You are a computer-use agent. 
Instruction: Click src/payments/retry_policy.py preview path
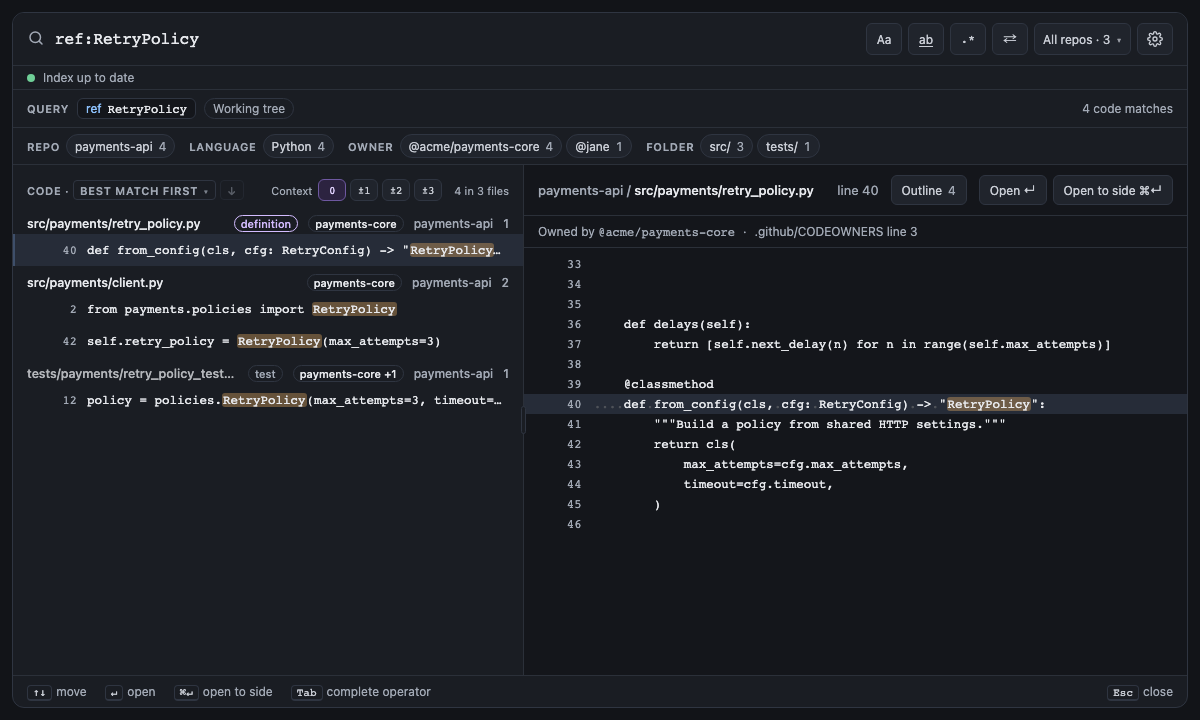(724, 190)
